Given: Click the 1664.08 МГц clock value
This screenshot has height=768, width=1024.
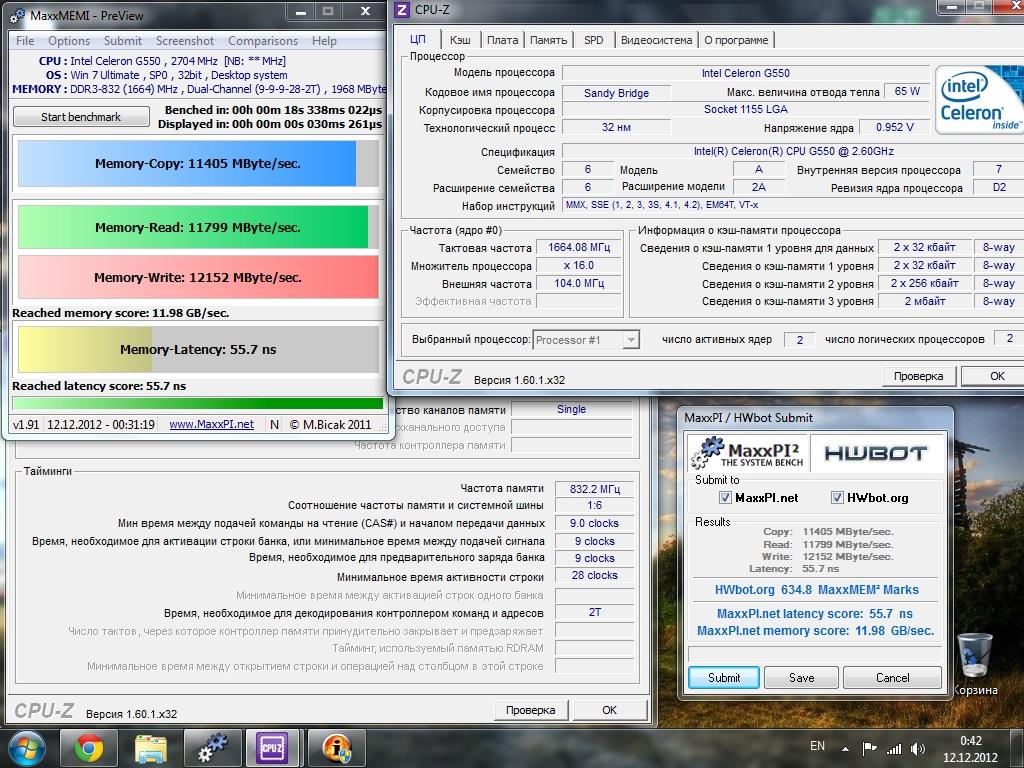Looking at the screenshot, I should click(579, 248).
